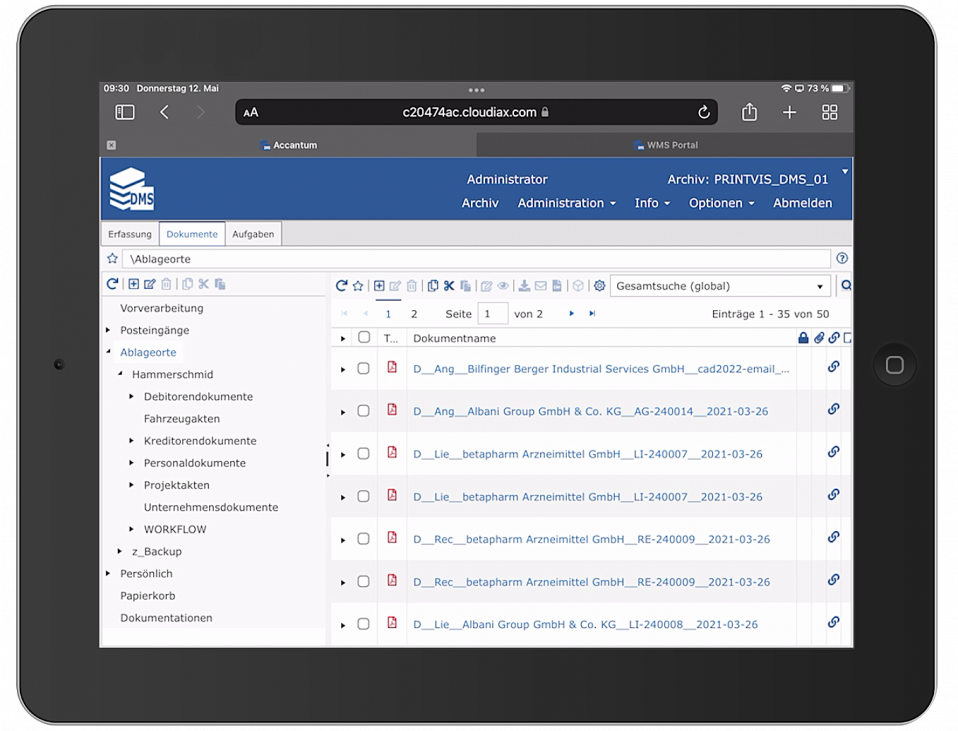Tick the select-all checkbox in table header
The image size is (958, 731).
tap(363, 338)
